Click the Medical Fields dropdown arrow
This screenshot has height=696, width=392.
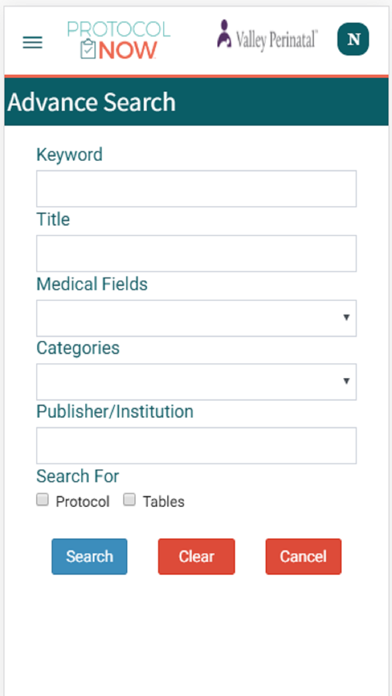coord(346,317)
